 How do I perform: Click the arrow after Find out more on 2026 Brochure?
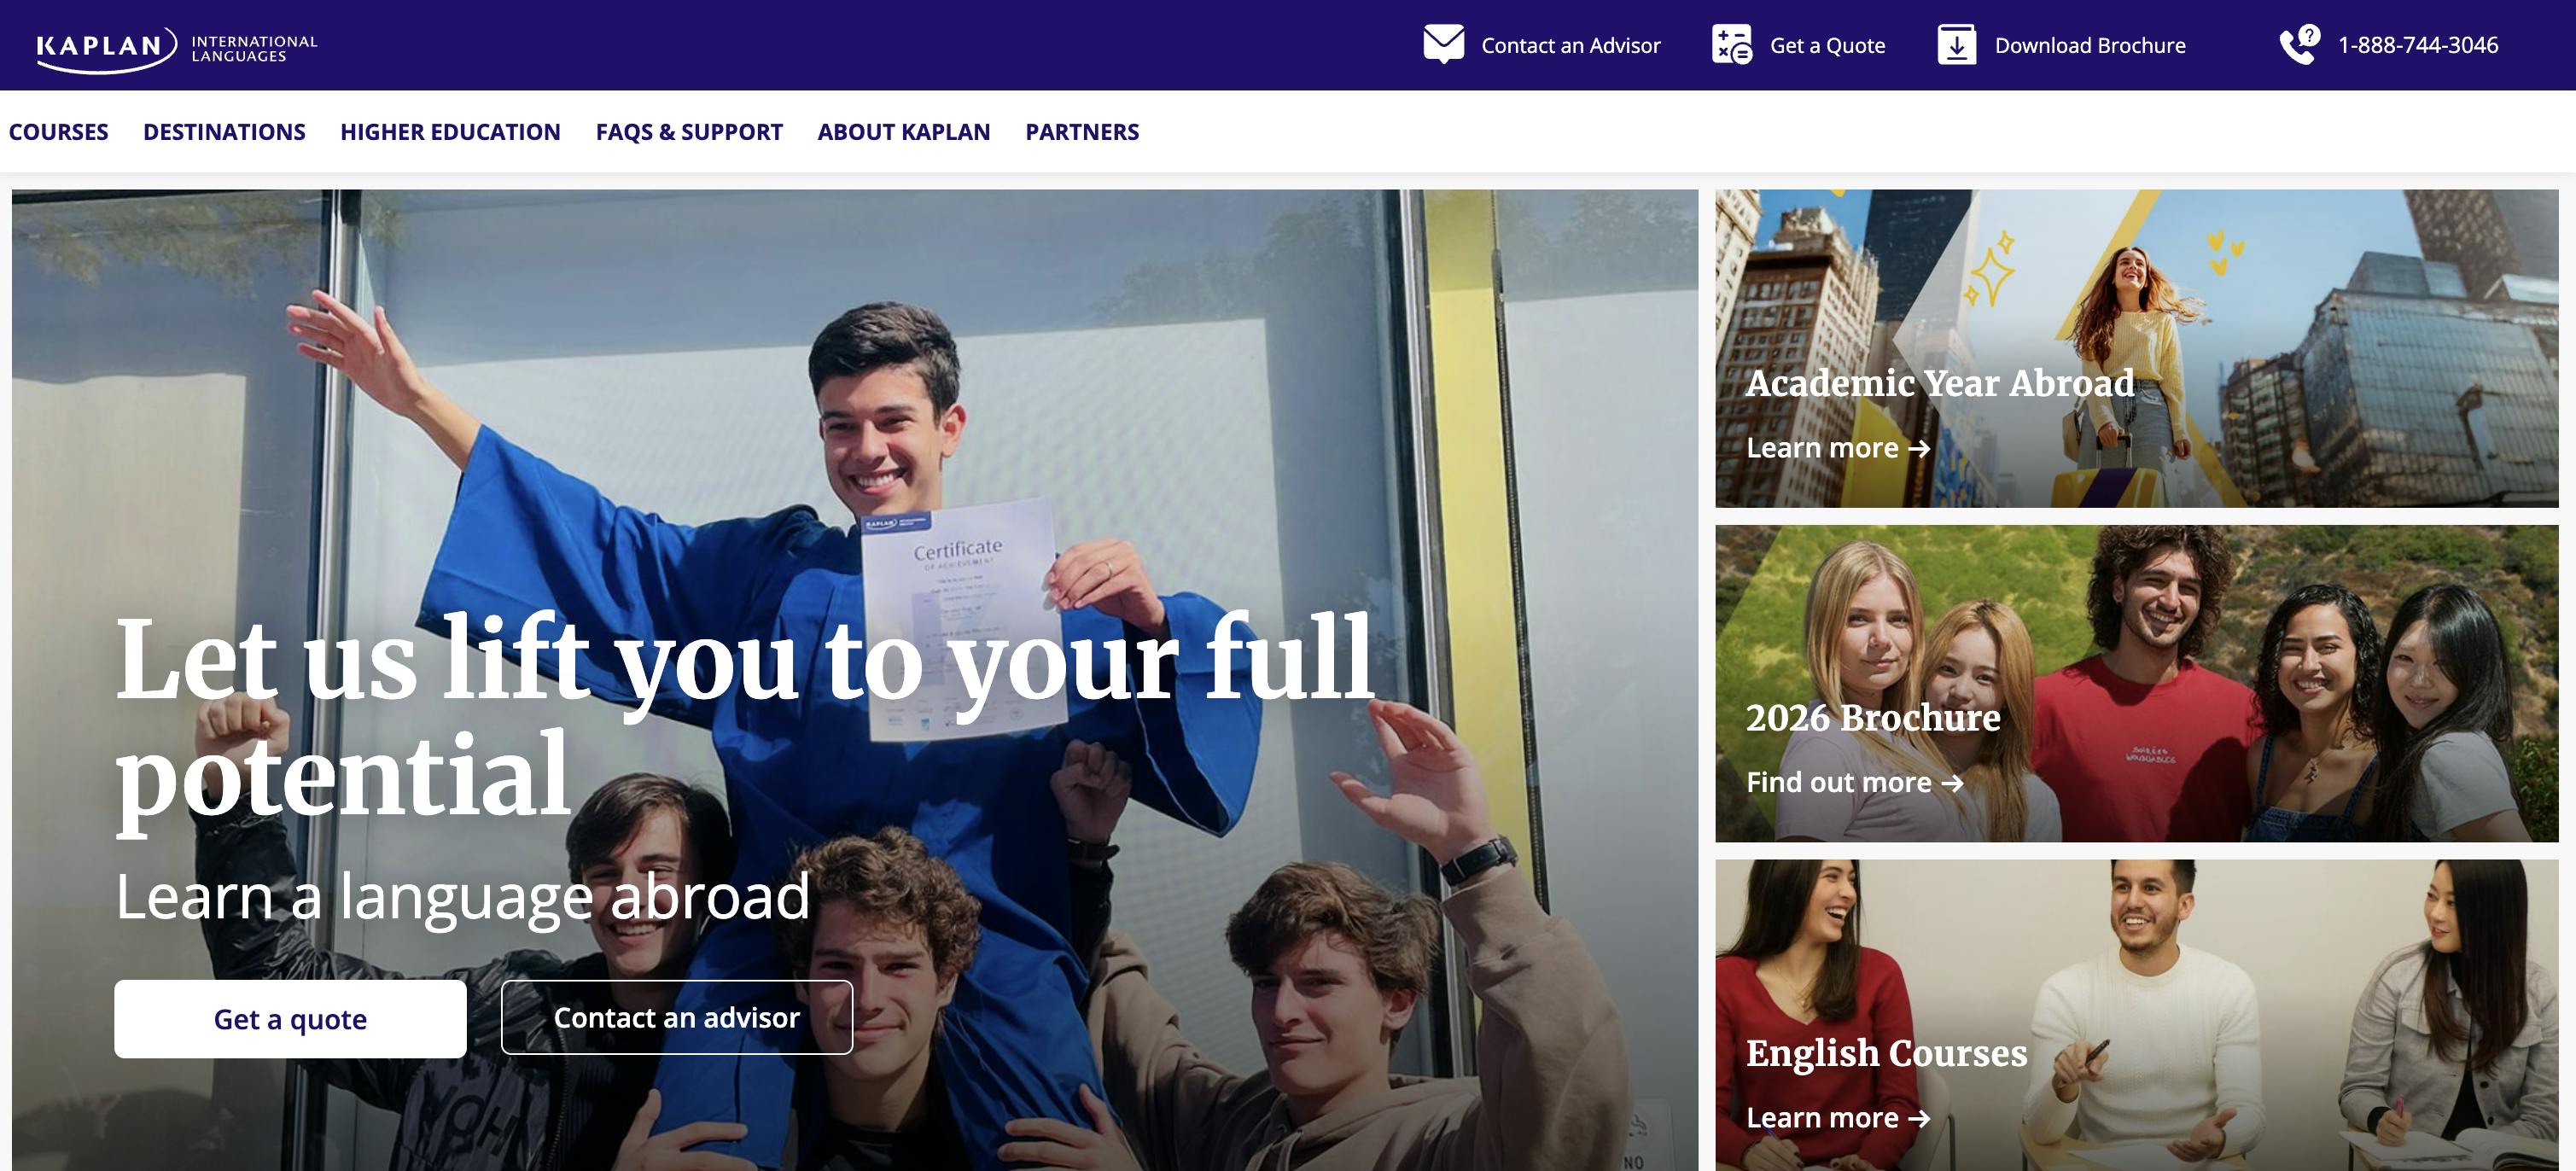tap(1952, 783)
